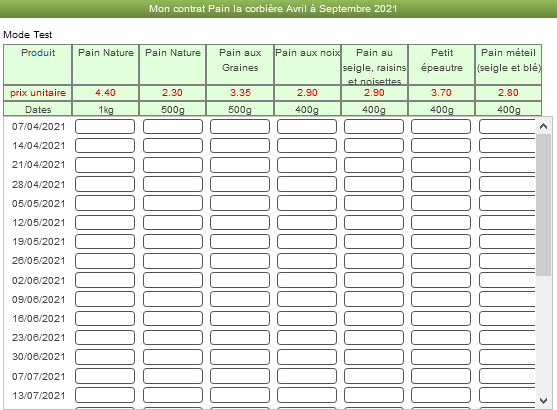This screenshot has height=410, width=557.
Task: Select Pain Nature 500g field for 14/04/2021
Action: (x=173, y=146)
